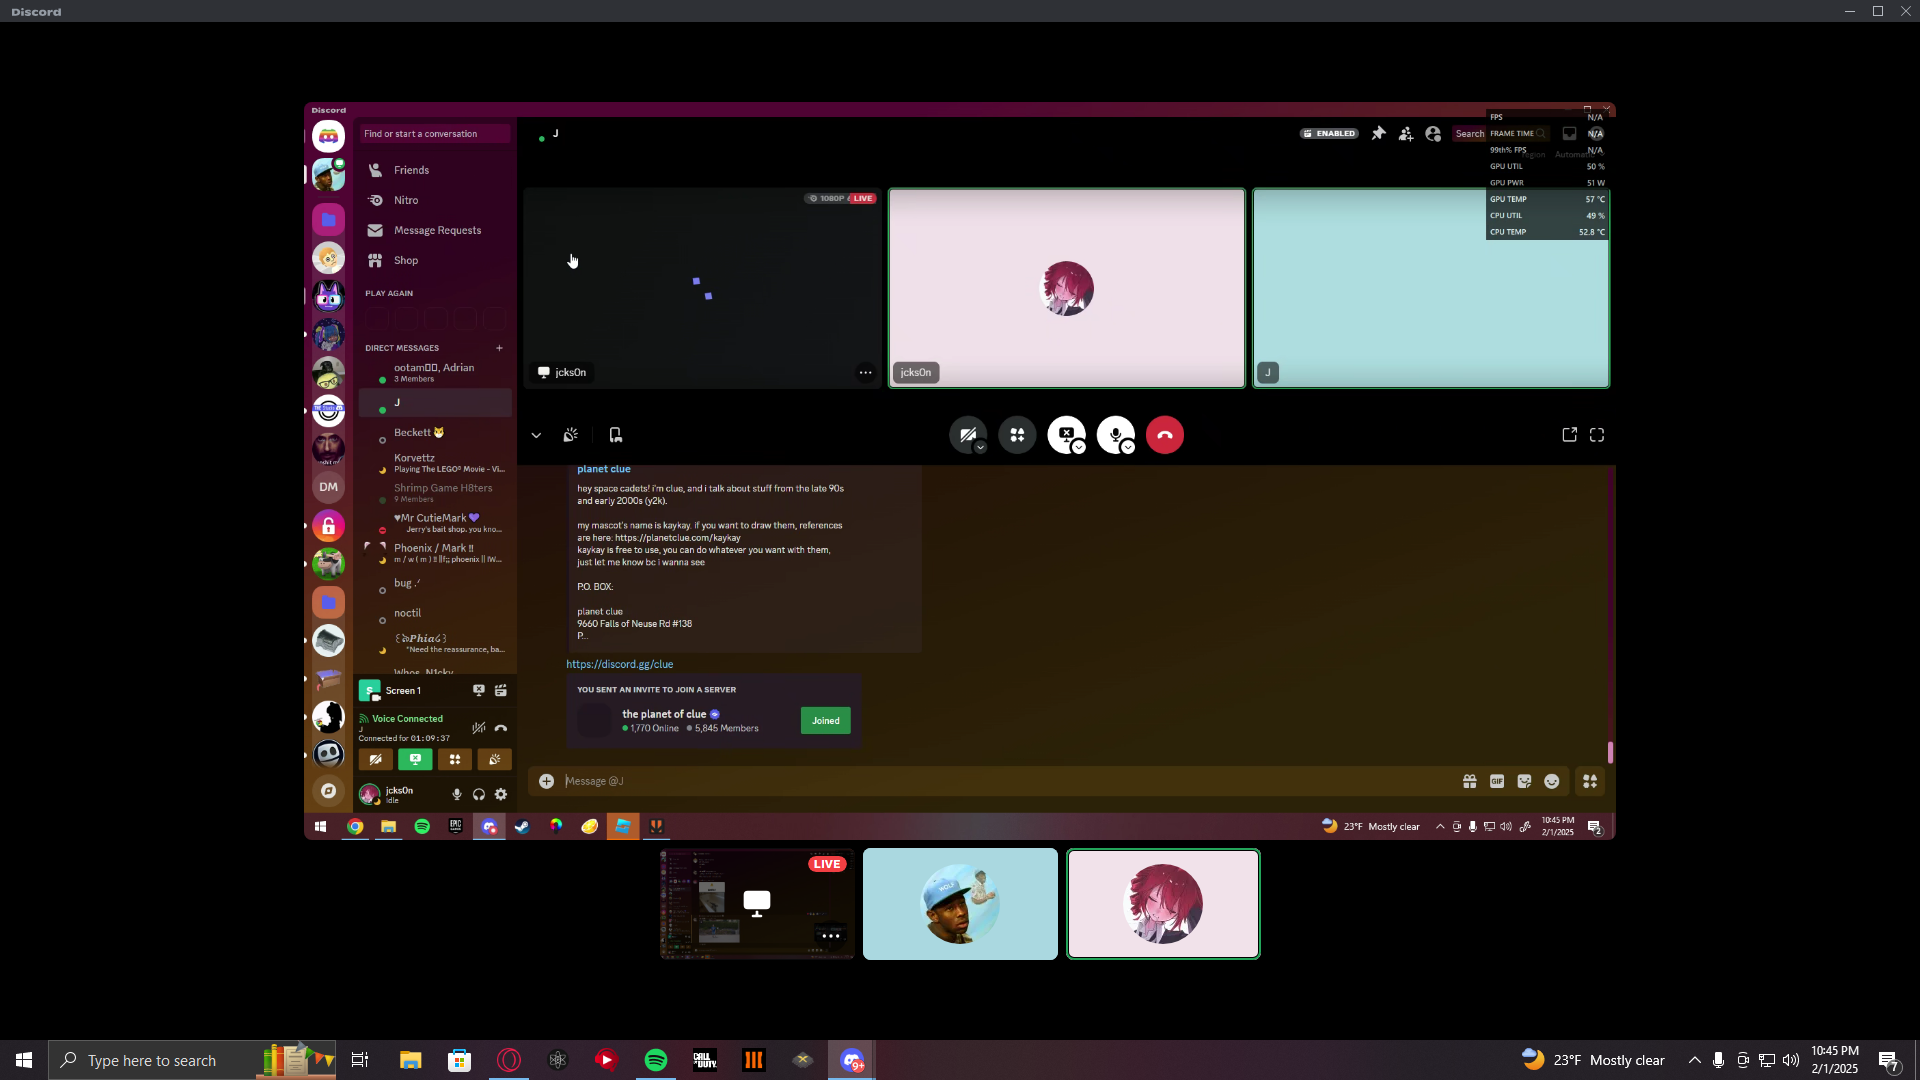Toggle the microphone mute button in call controls

click(1114, 434)
